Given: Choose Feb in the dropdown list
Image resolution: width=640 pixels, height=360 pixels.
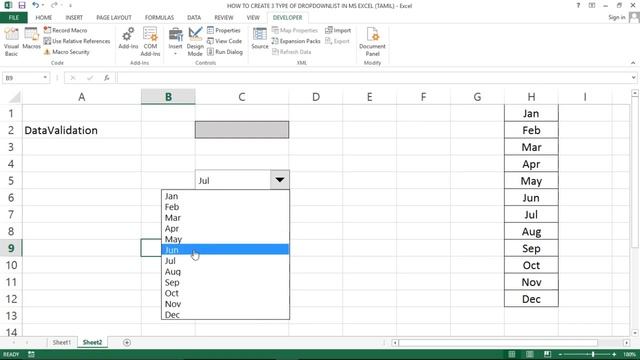Looking at the screenshot, I should pyautogui.click(x=225, y=207).
